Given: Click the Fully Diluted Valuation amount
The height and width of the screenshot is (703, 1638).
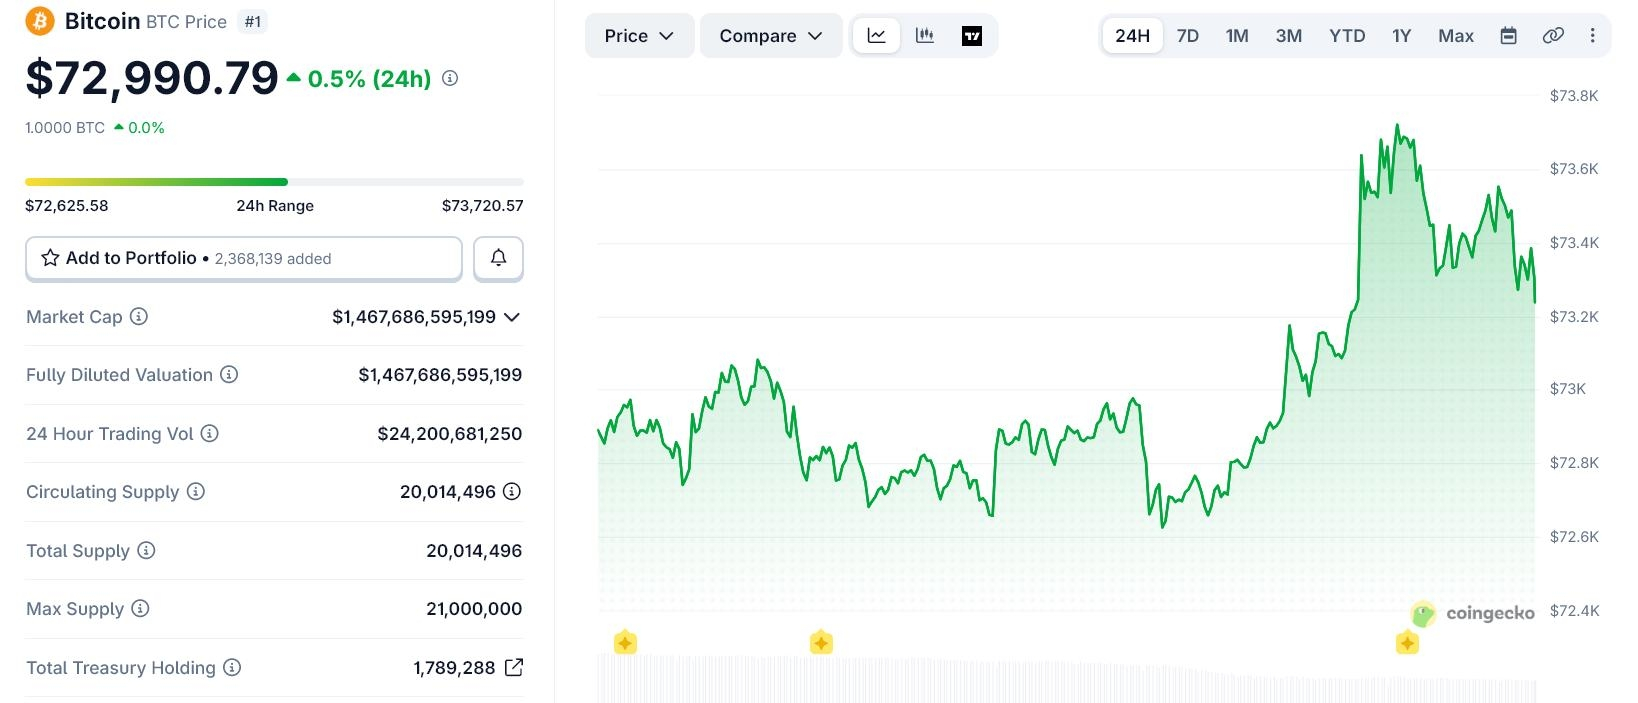Looking at the screenshot, I should click(x=440, y=374).
